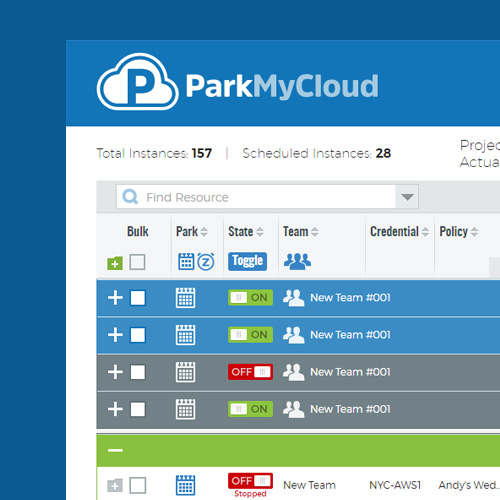
Task: Open the calendar icon in gray OFF row
Action: pos(185,372)
